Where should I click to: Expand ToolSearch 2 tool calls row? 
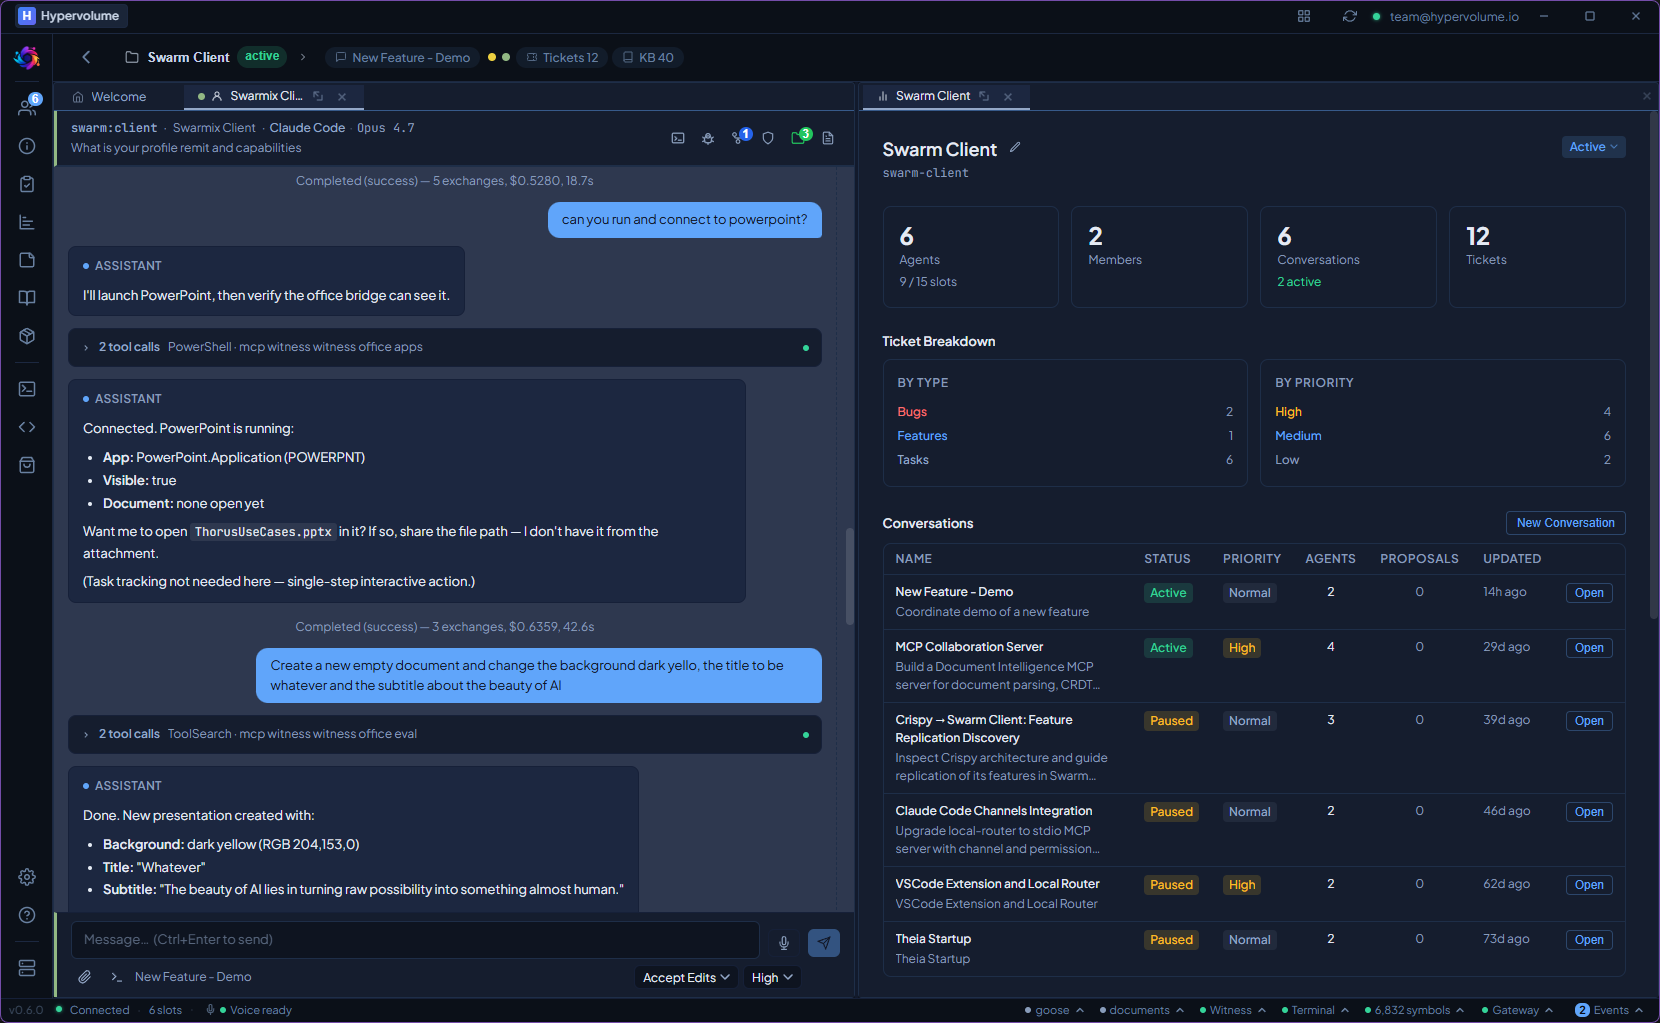pos(445,734)
